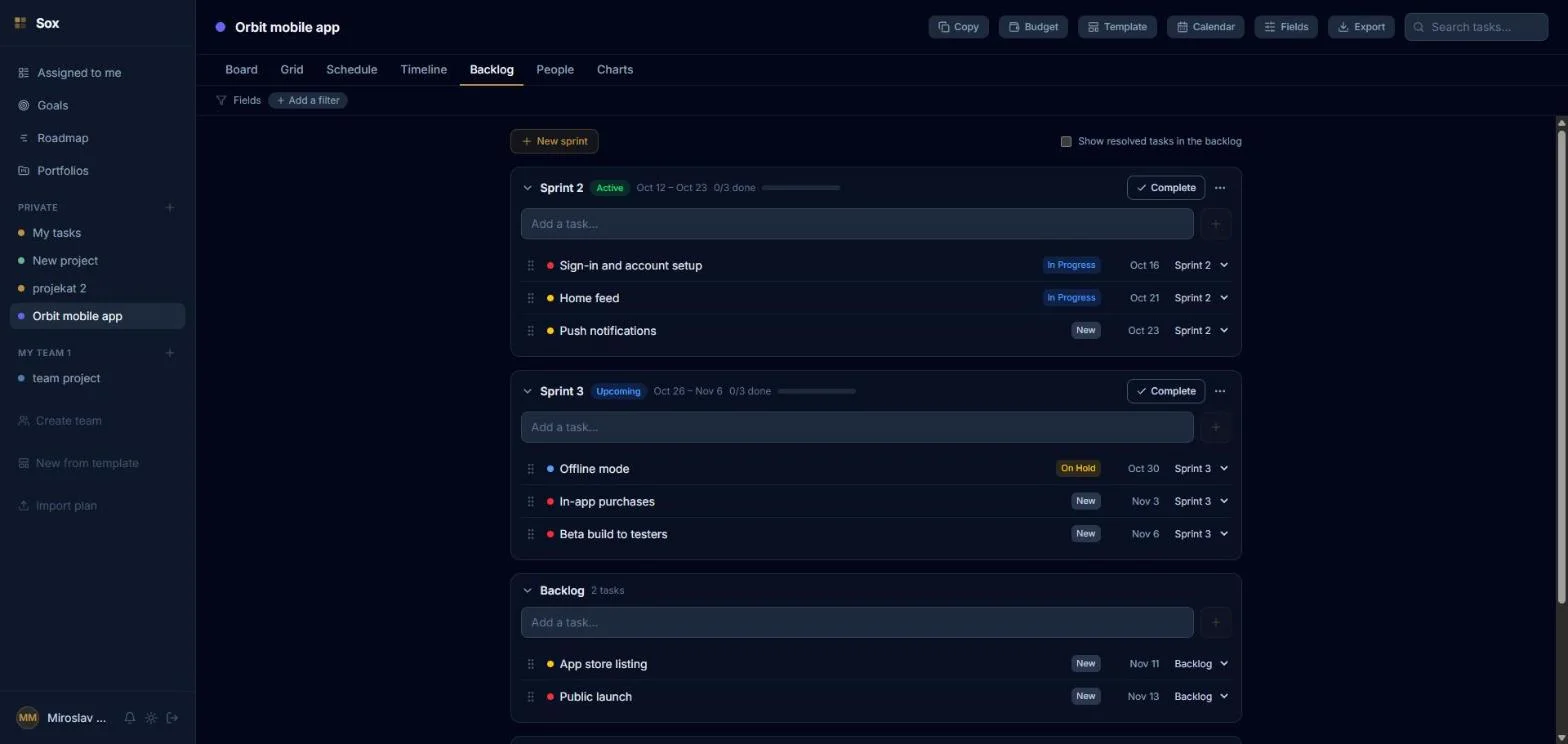Click the purple Orbit mobile app color dot in header
The height and width of the screenshot is (744, 1568).
pos(220,27)
